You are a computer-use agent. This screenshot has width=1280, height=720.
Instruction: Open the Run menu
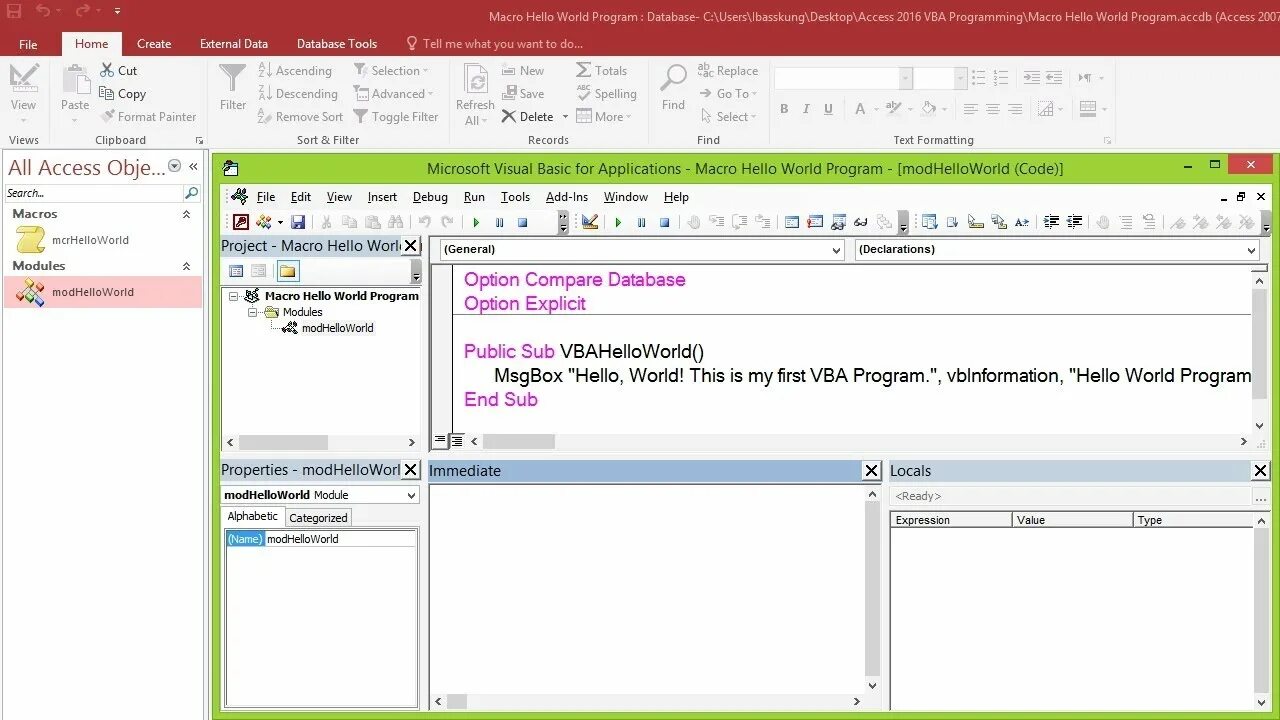(474, 197)
